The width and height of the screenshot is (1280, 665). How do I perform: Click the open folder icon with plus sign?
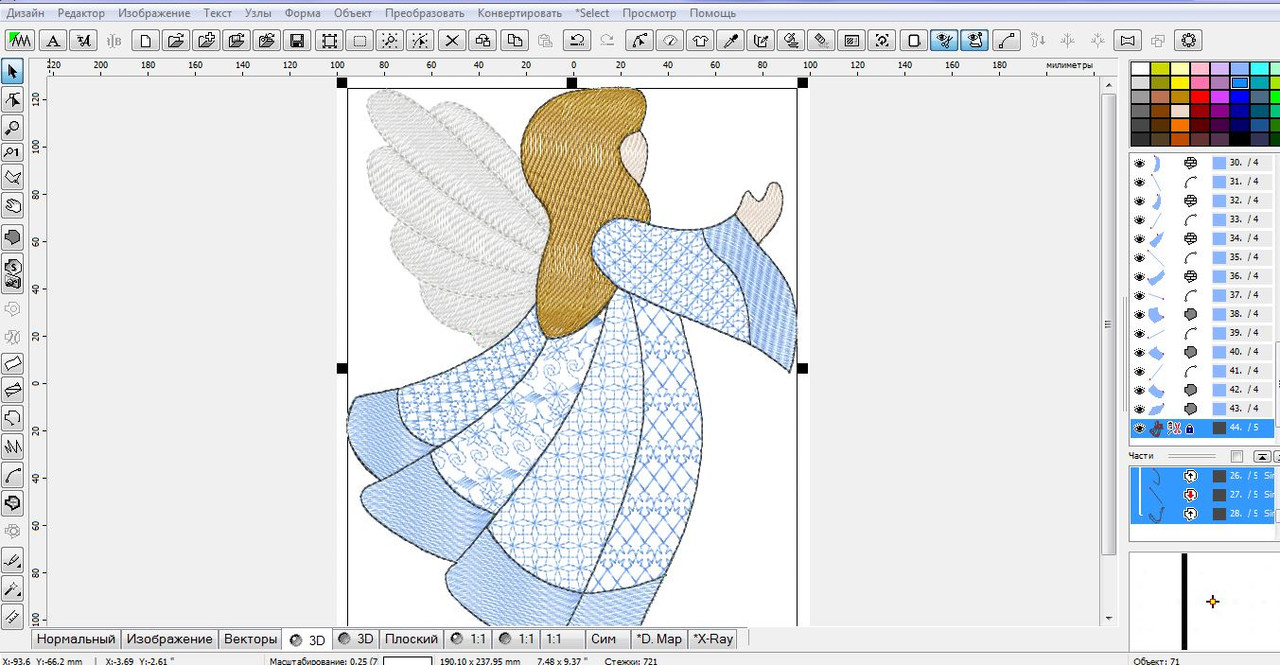[206, 41]
